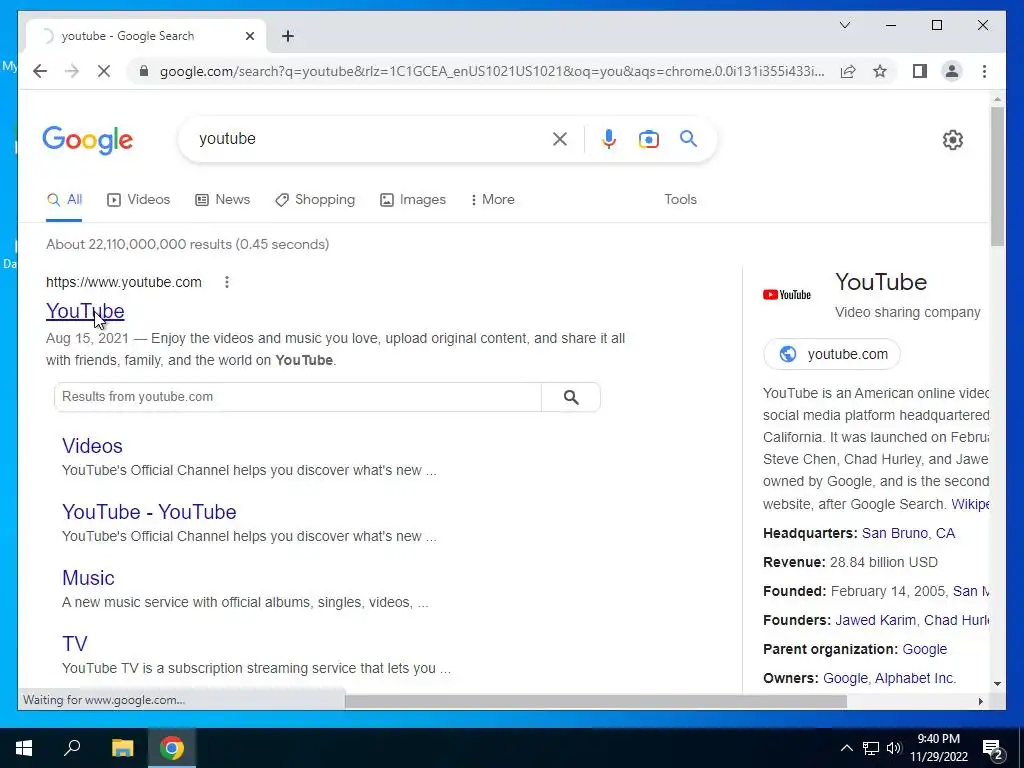Share this page via address bar icon

pos(848,71)
